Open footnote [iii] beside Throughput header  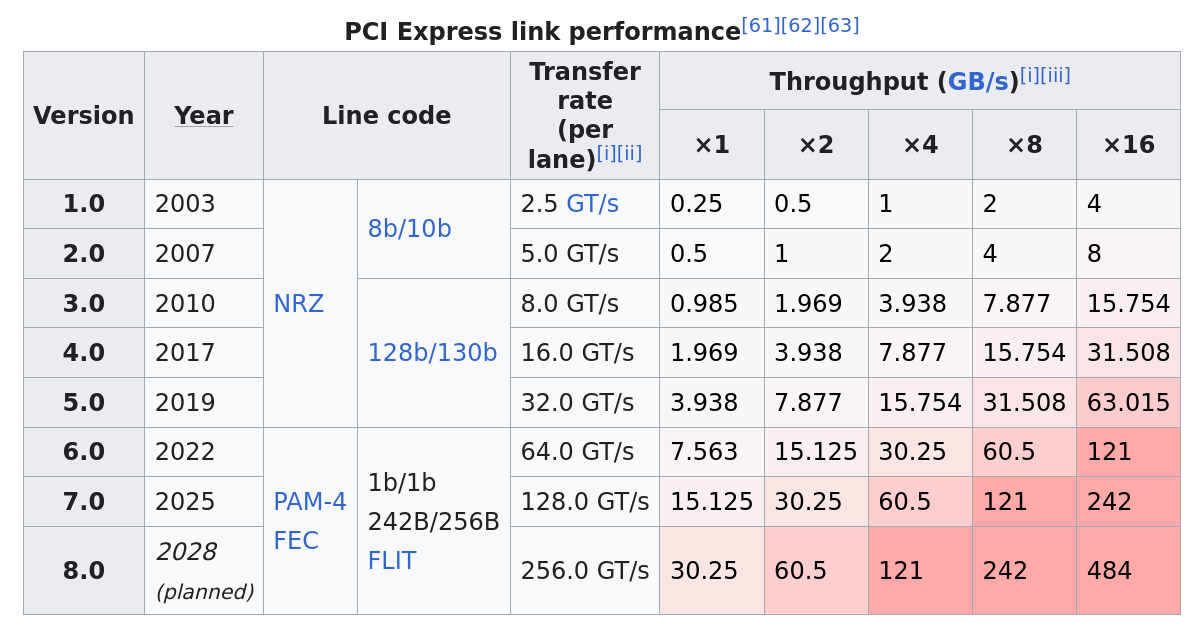[1058, 76]
